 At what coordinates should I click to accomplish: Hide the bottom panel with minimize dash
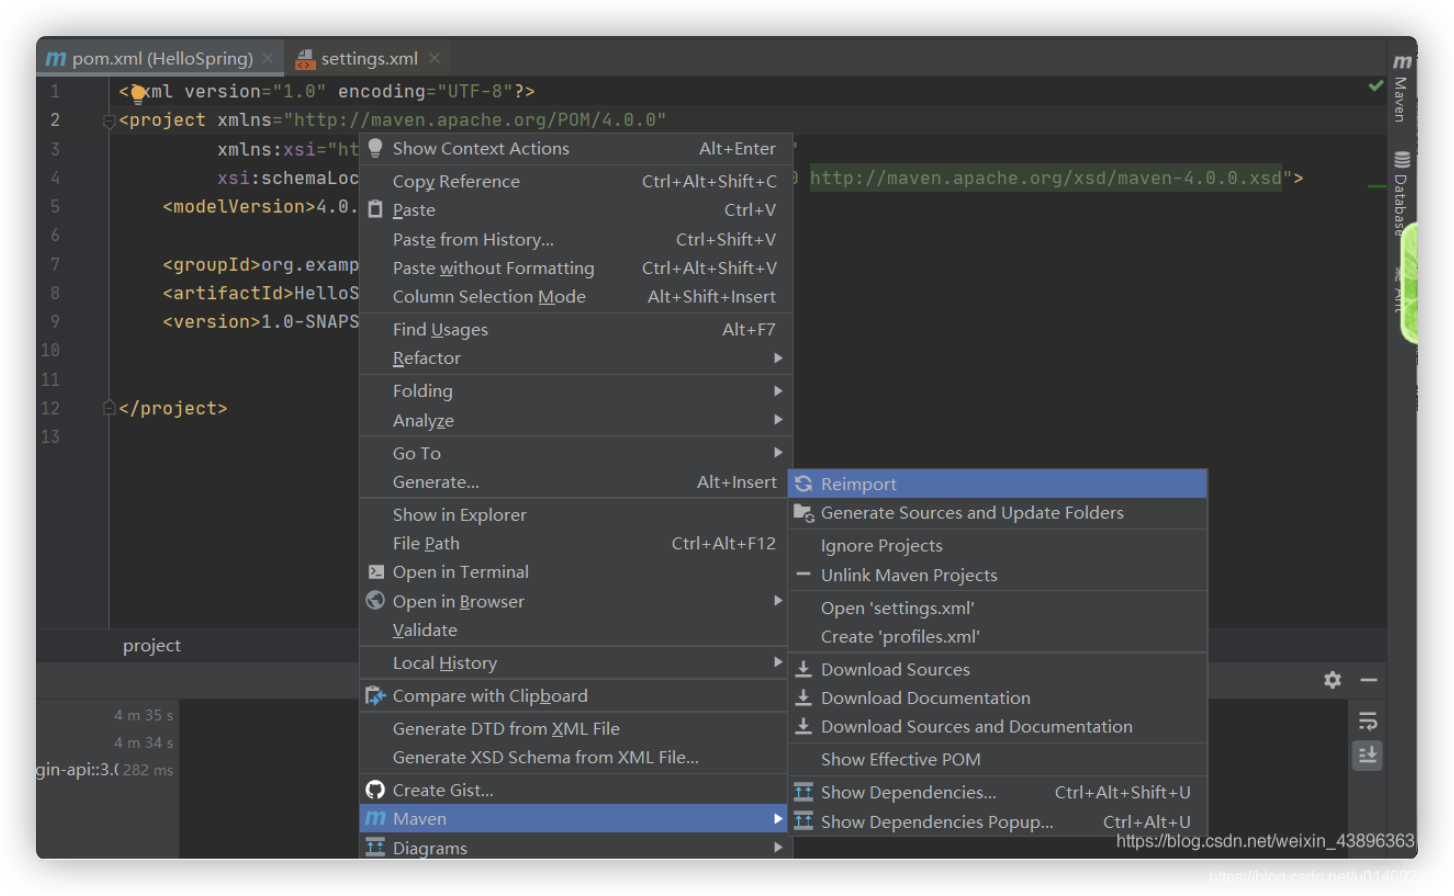(1369, 680)
